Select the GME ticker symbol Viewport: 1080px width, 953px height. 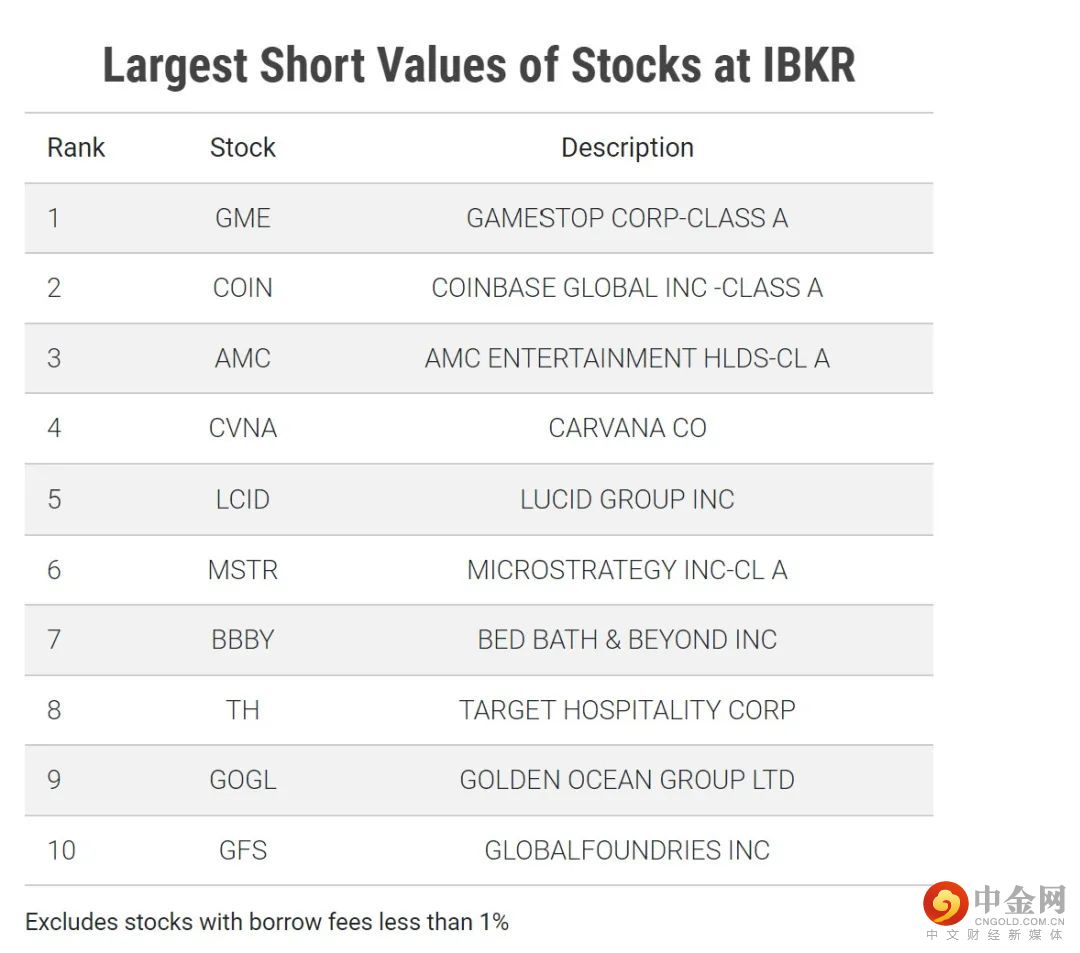pos(243,218)
